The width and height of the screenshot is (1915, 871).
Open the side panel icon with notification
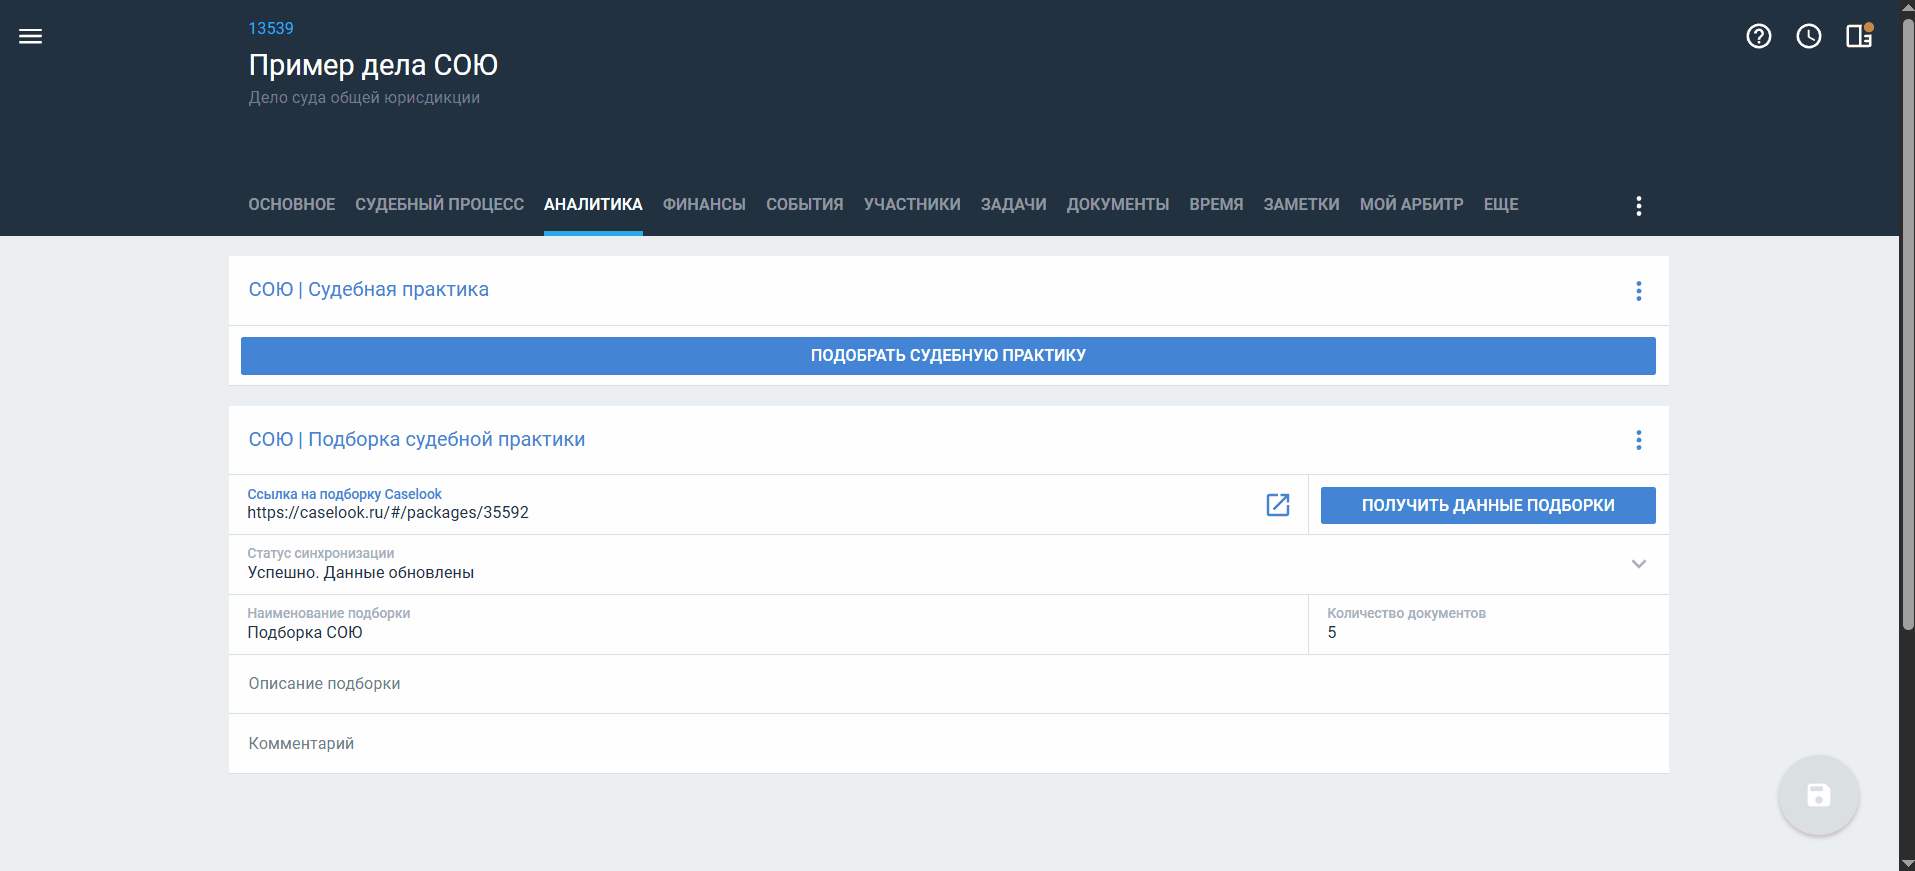point(1859,37)
